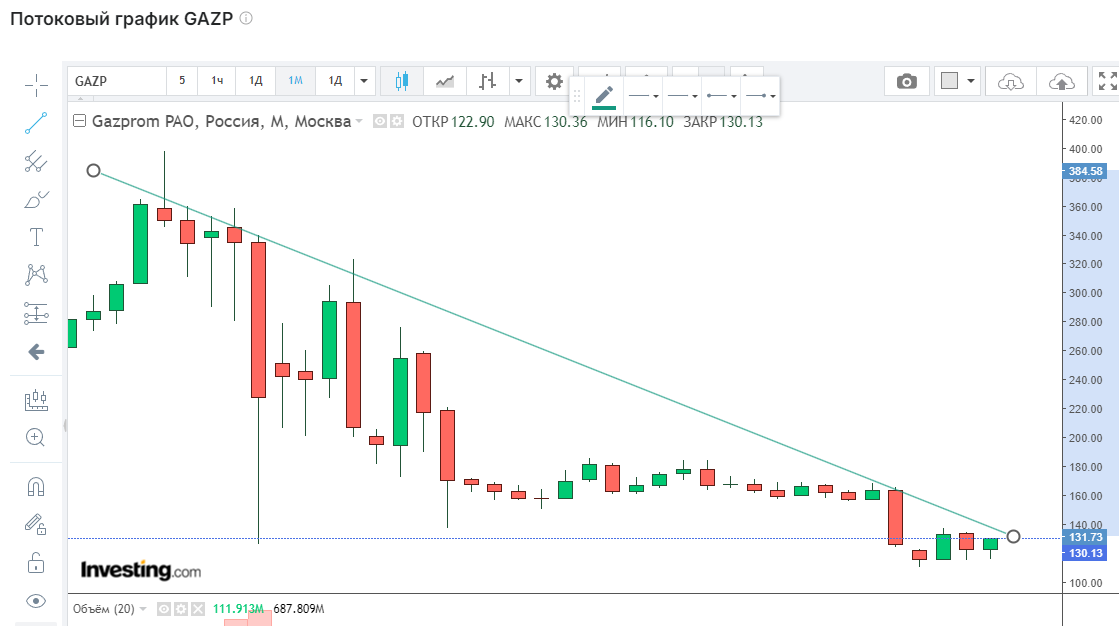Toggle hide all drawings eye icon
This screenshot has width=1119, height=626.
[x=36, y=601]
